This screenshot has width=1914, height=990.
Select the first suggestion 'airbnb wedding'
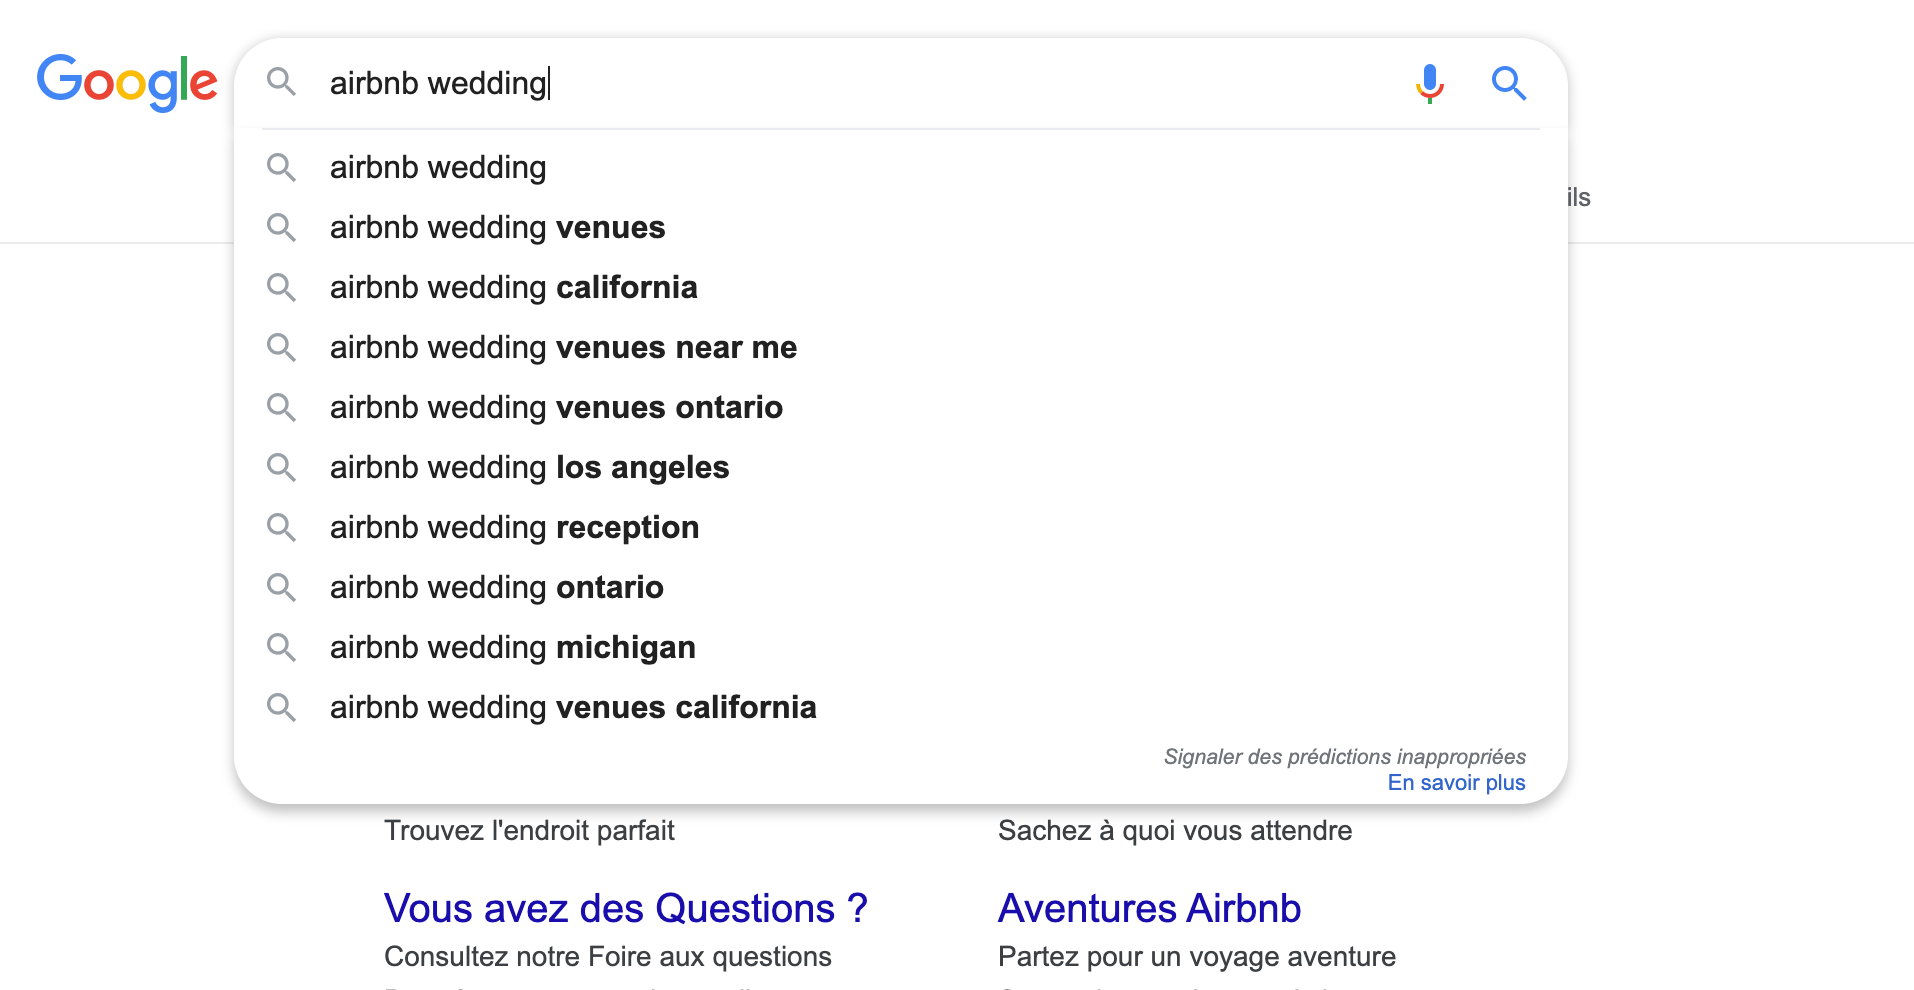[x=438, y=168]
